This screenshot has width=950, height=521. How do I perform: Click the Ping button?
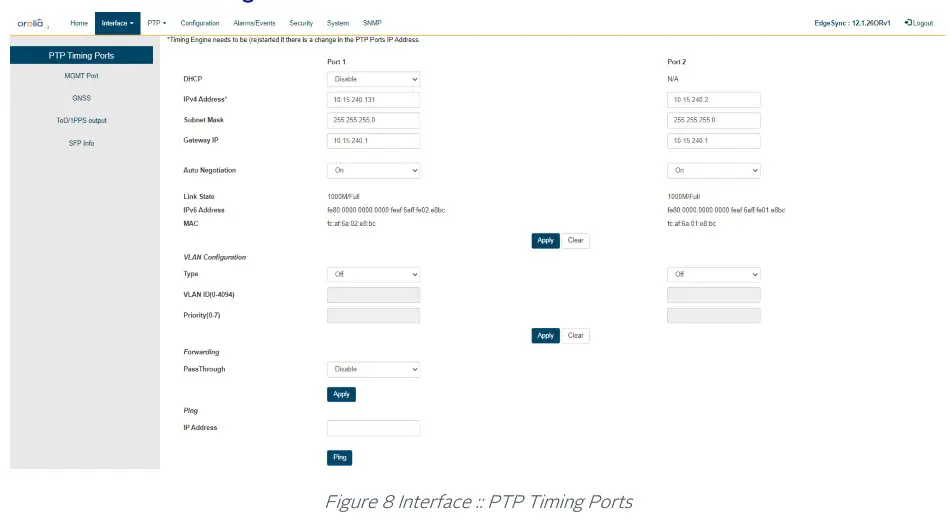tap(339, 457)
